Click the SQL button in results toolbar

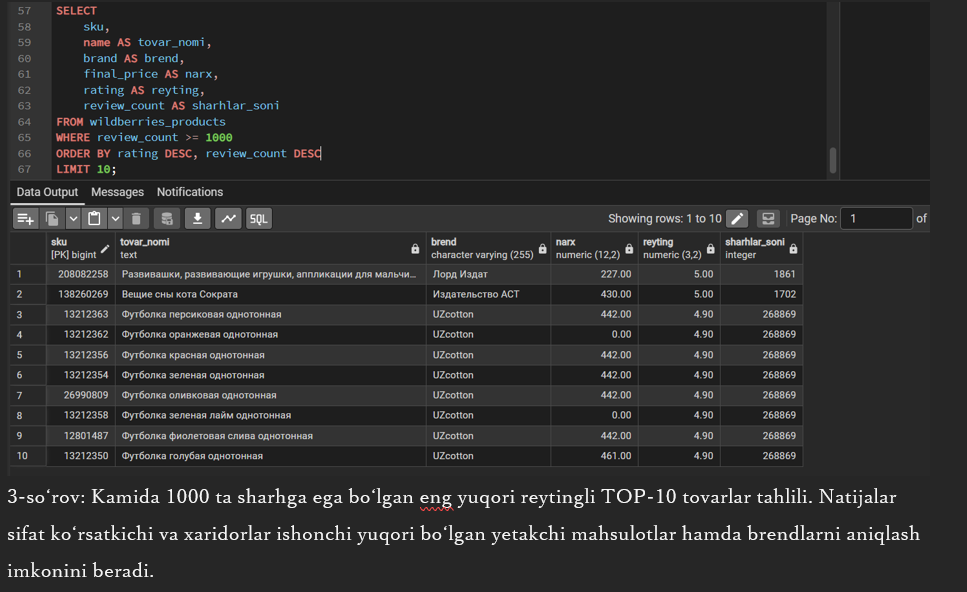point(258,218)
